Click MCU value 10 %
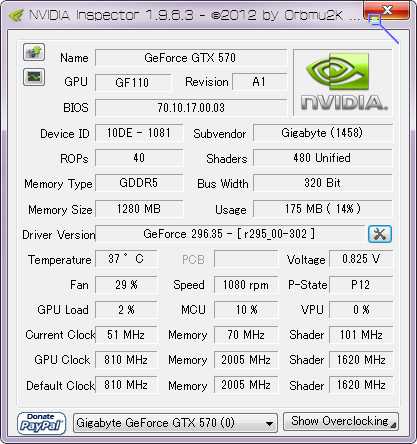 246,310
